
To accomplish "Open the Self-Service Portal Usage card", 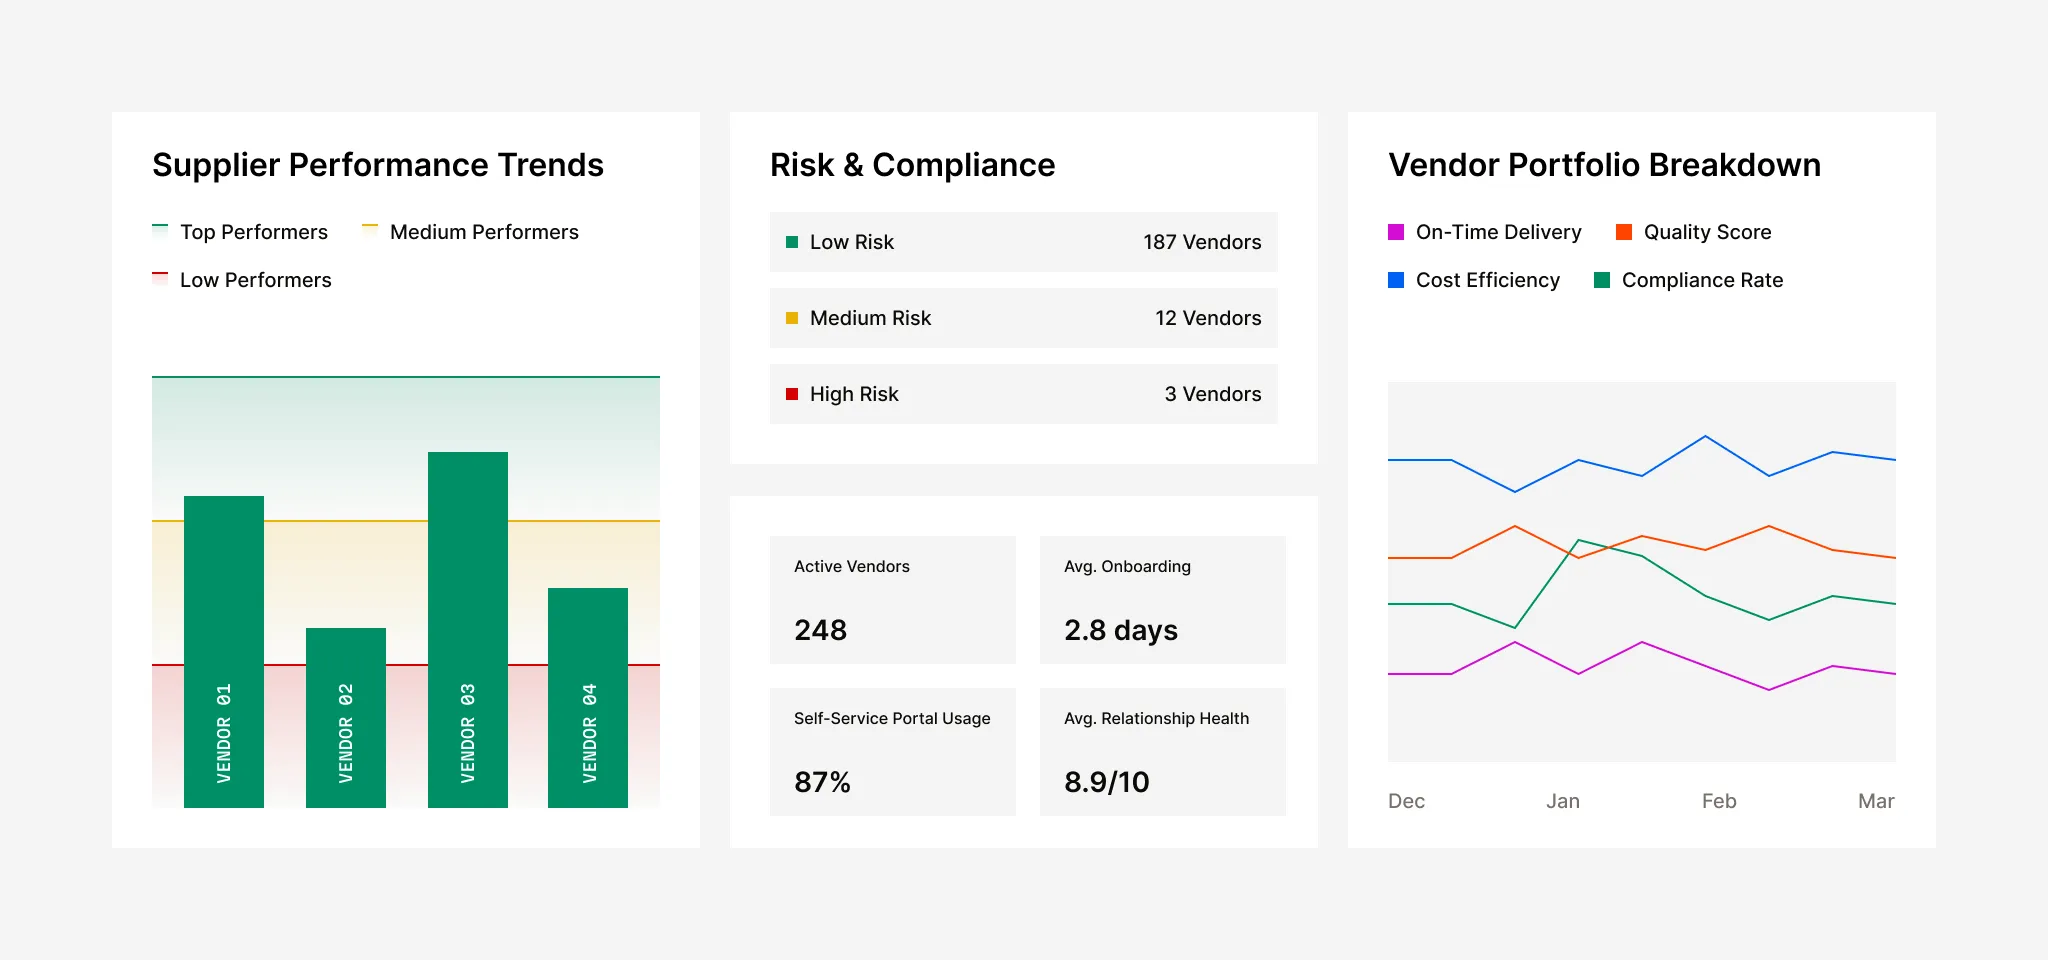I will pos(892,751).
